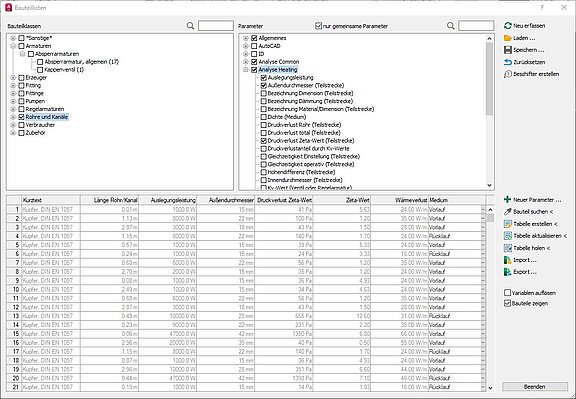Click parameter list scroll down arrow
The image size is (576, 399).
489,186
